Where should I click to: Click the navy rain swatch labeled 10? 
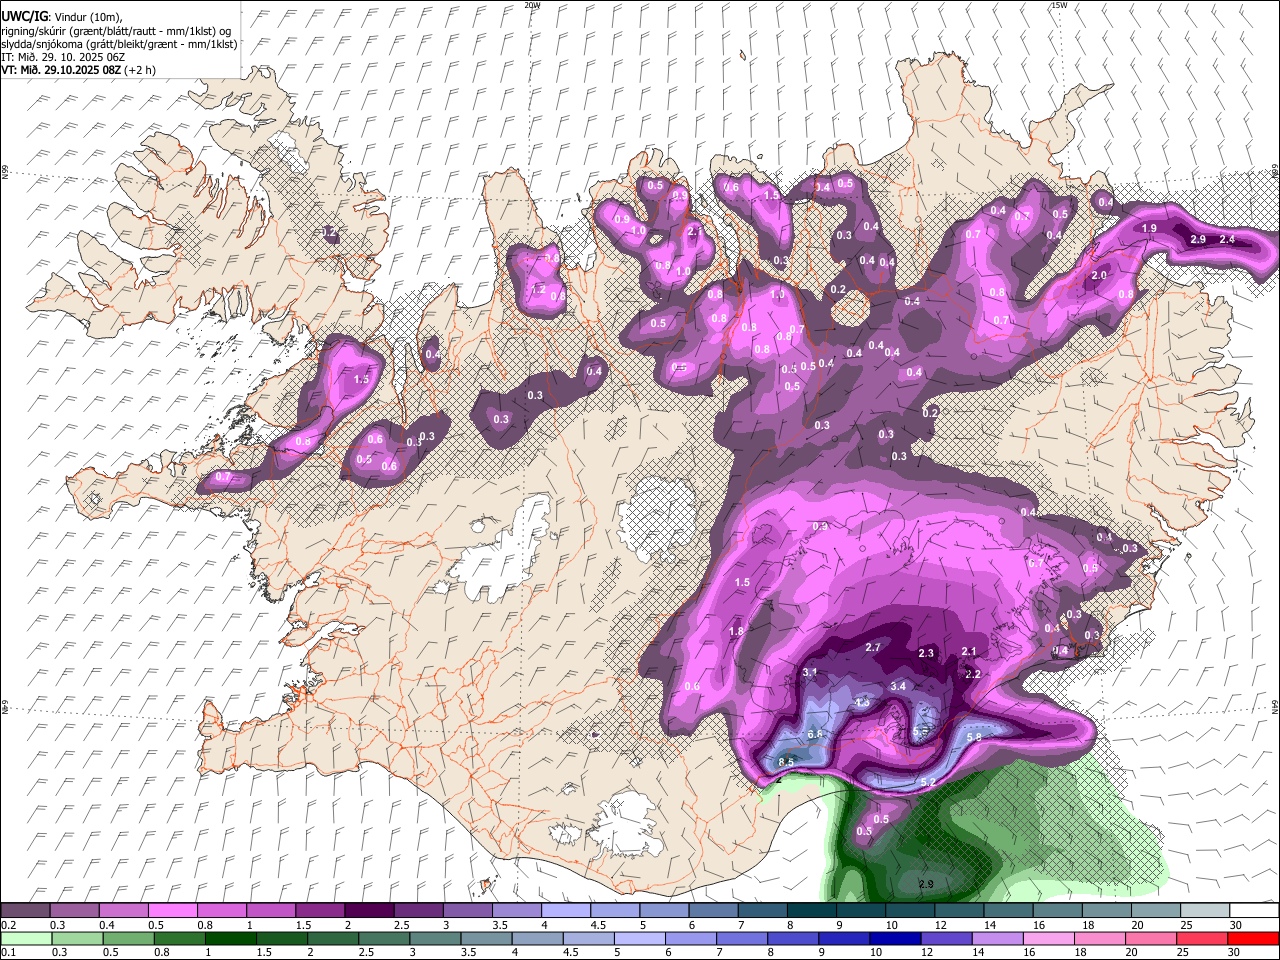pyautogui.click(x=895, y=938)
